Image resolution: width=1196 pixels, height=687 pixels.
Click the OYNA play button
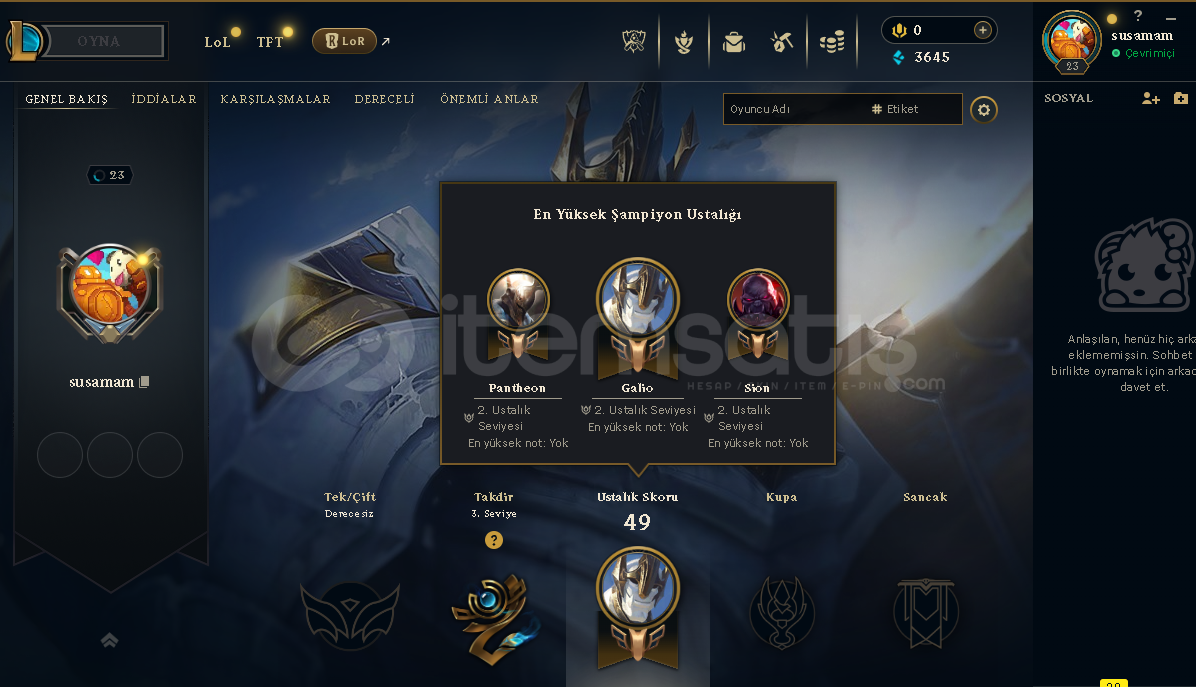pyautogui.click(x=98, y=41)
